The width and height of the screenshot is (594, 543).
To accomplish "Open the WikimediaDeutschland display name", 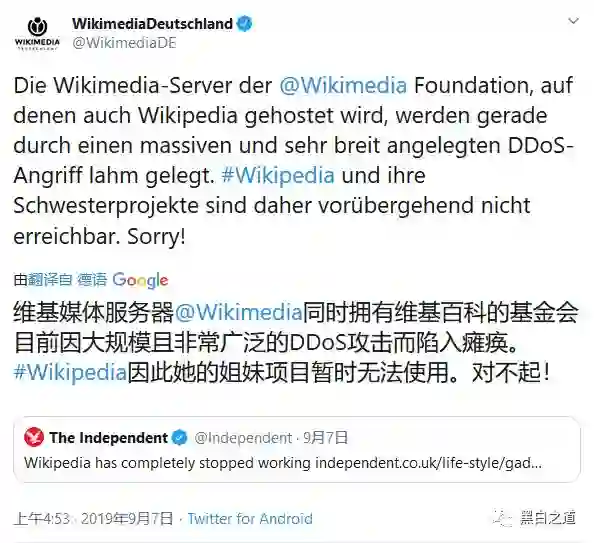I will (152, 24).
